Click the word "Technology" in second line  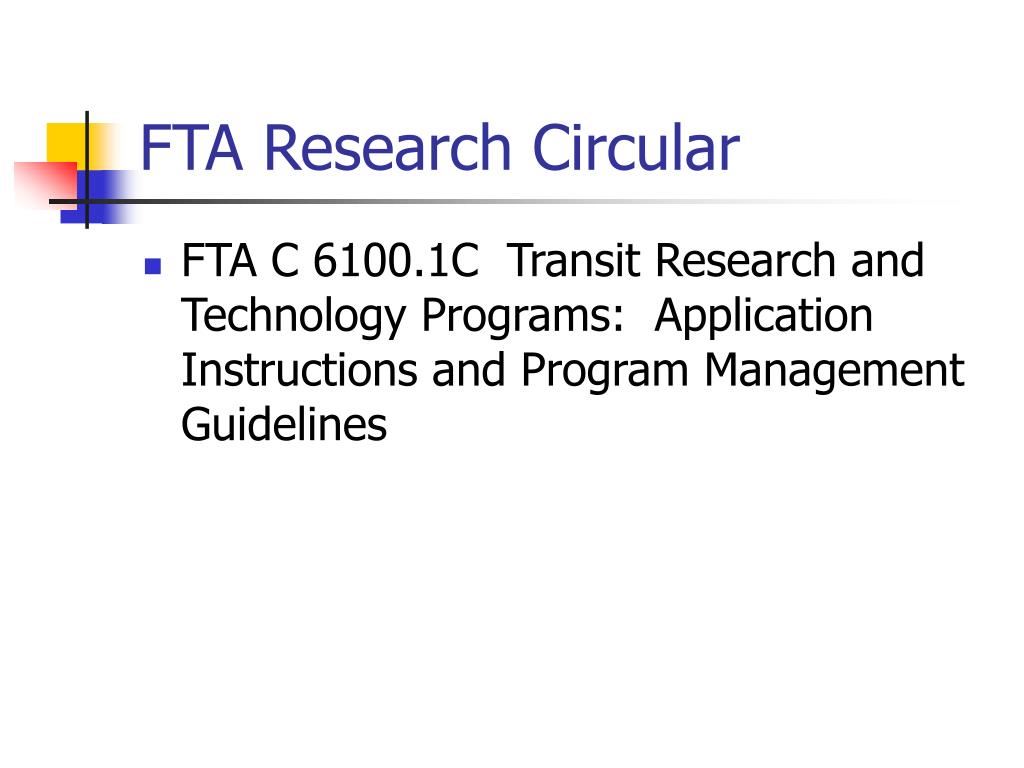293,317
